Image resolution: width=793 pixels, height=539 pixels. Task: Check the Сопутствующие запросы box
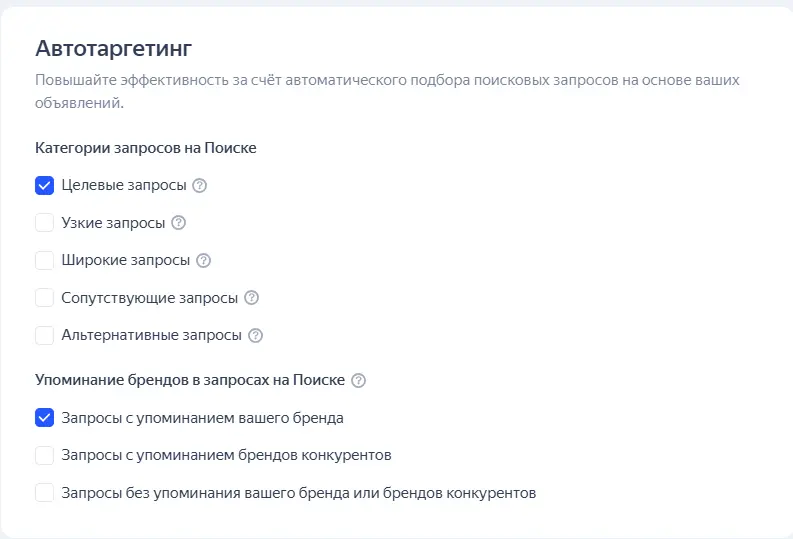coord(45,298)
